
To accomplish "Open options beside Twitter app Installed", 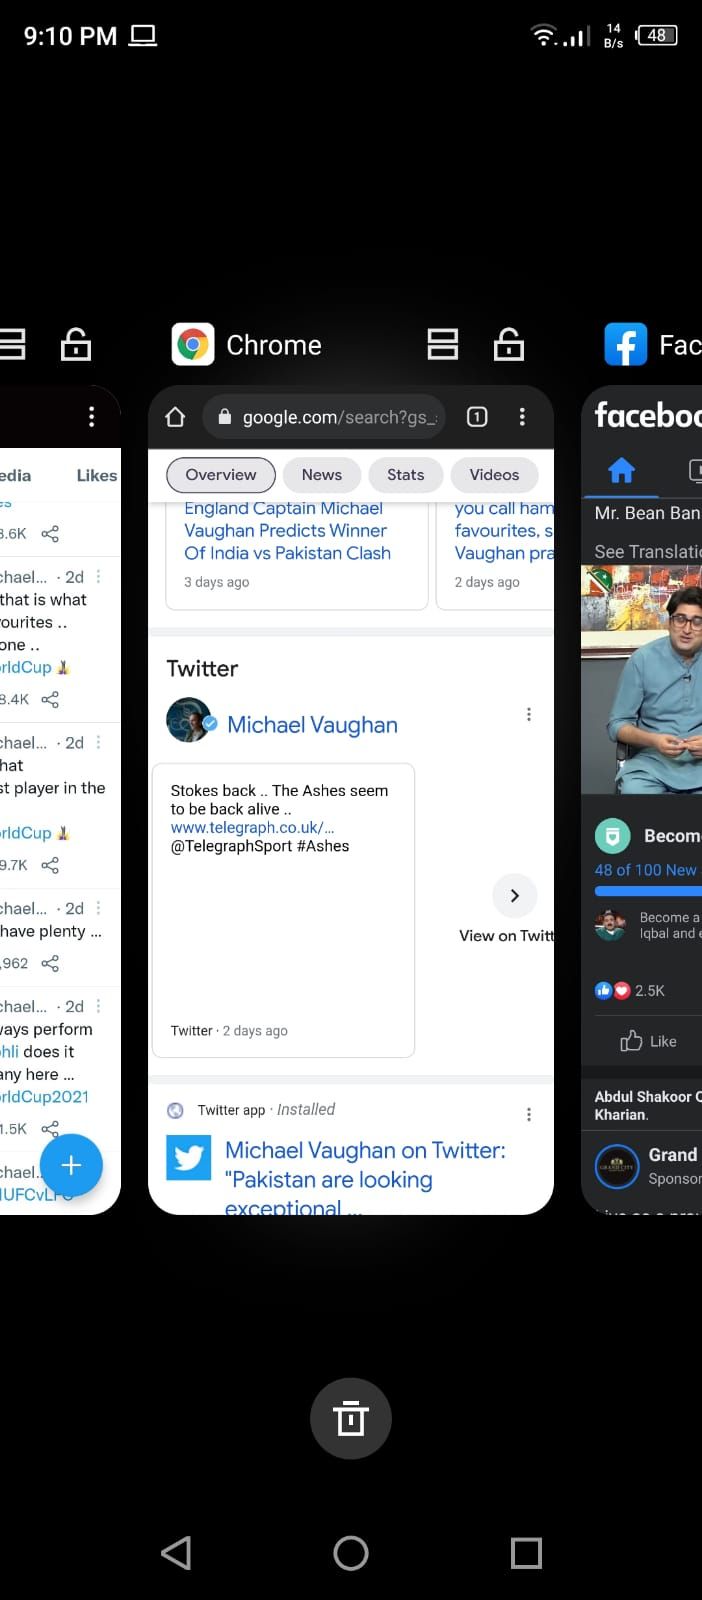I will pyautogui.click(x=528, y=1114).
